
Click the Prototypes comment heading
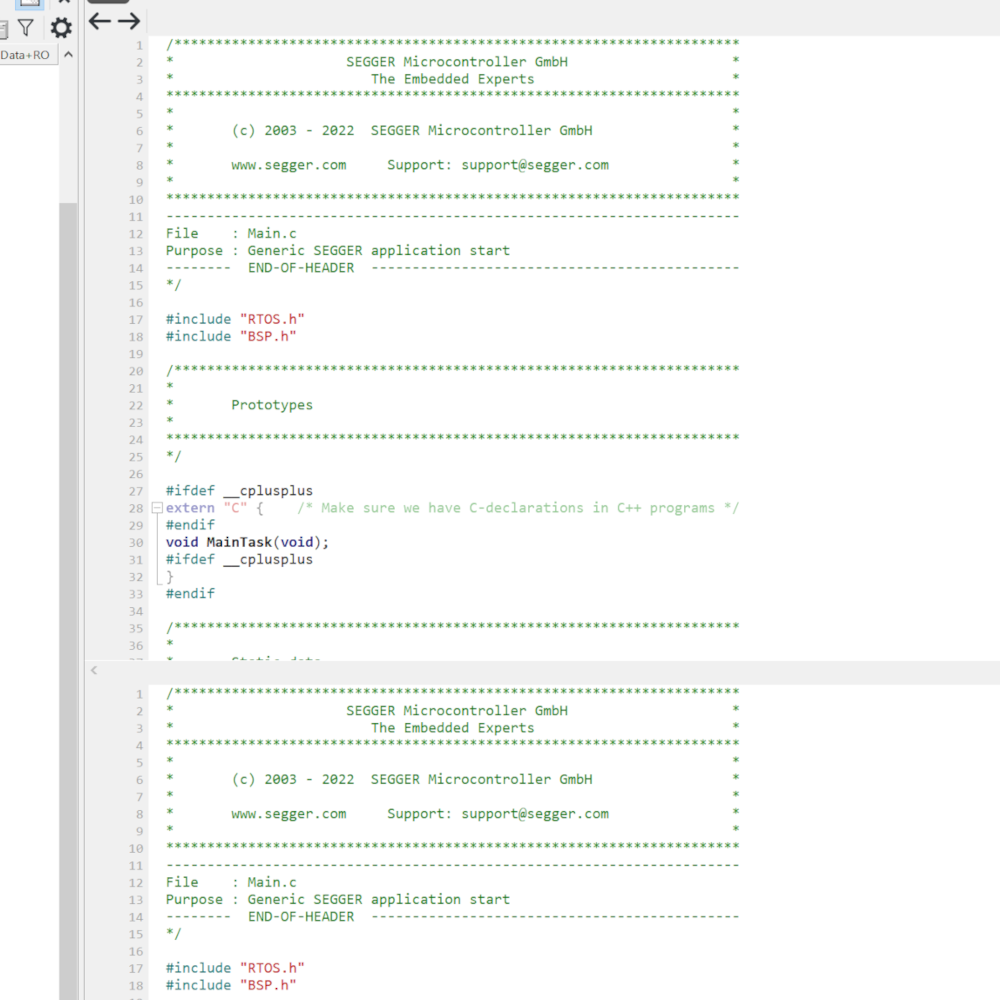(271, 405)
